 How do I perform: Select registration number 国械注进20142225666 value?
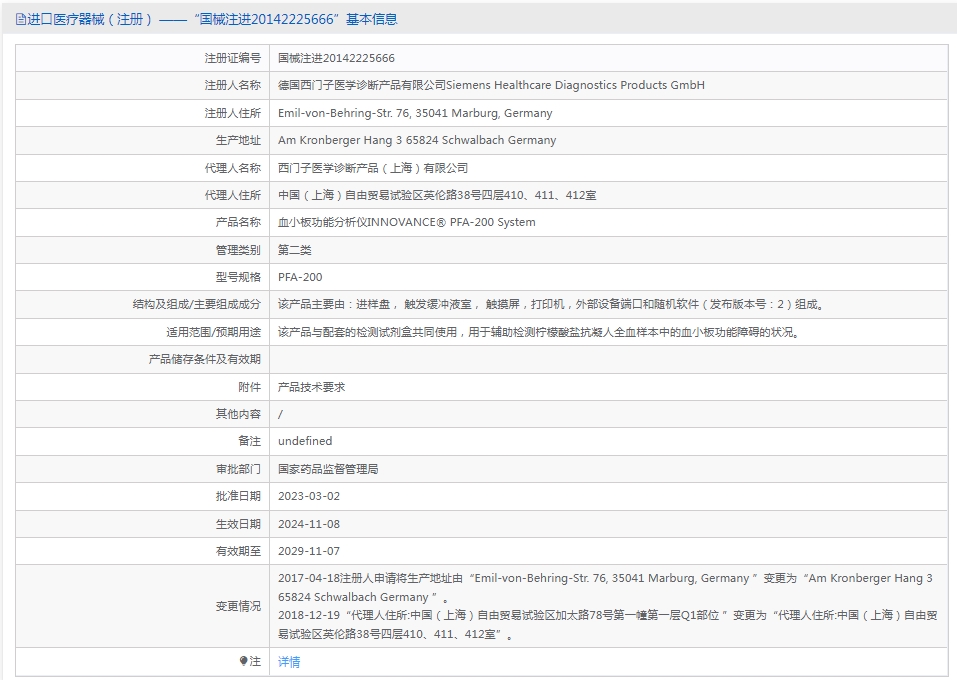(336, 58)
